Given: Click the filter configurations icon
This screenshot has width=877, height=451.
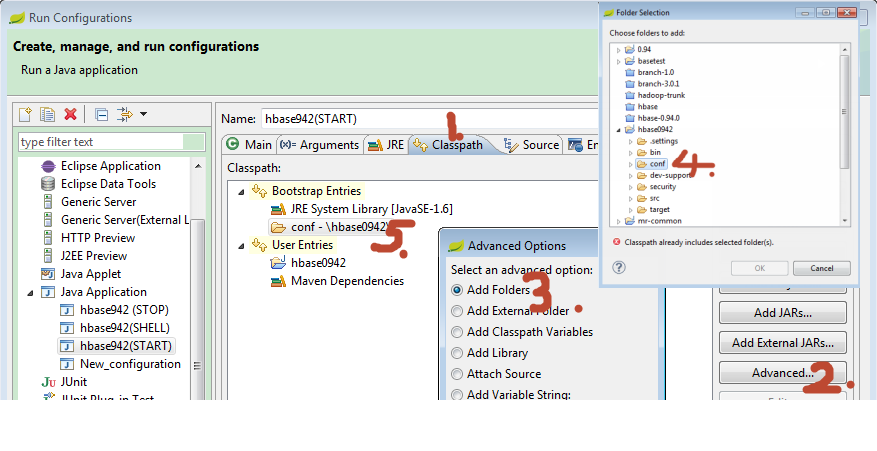Looking at the screenshot, I should 125,114.
